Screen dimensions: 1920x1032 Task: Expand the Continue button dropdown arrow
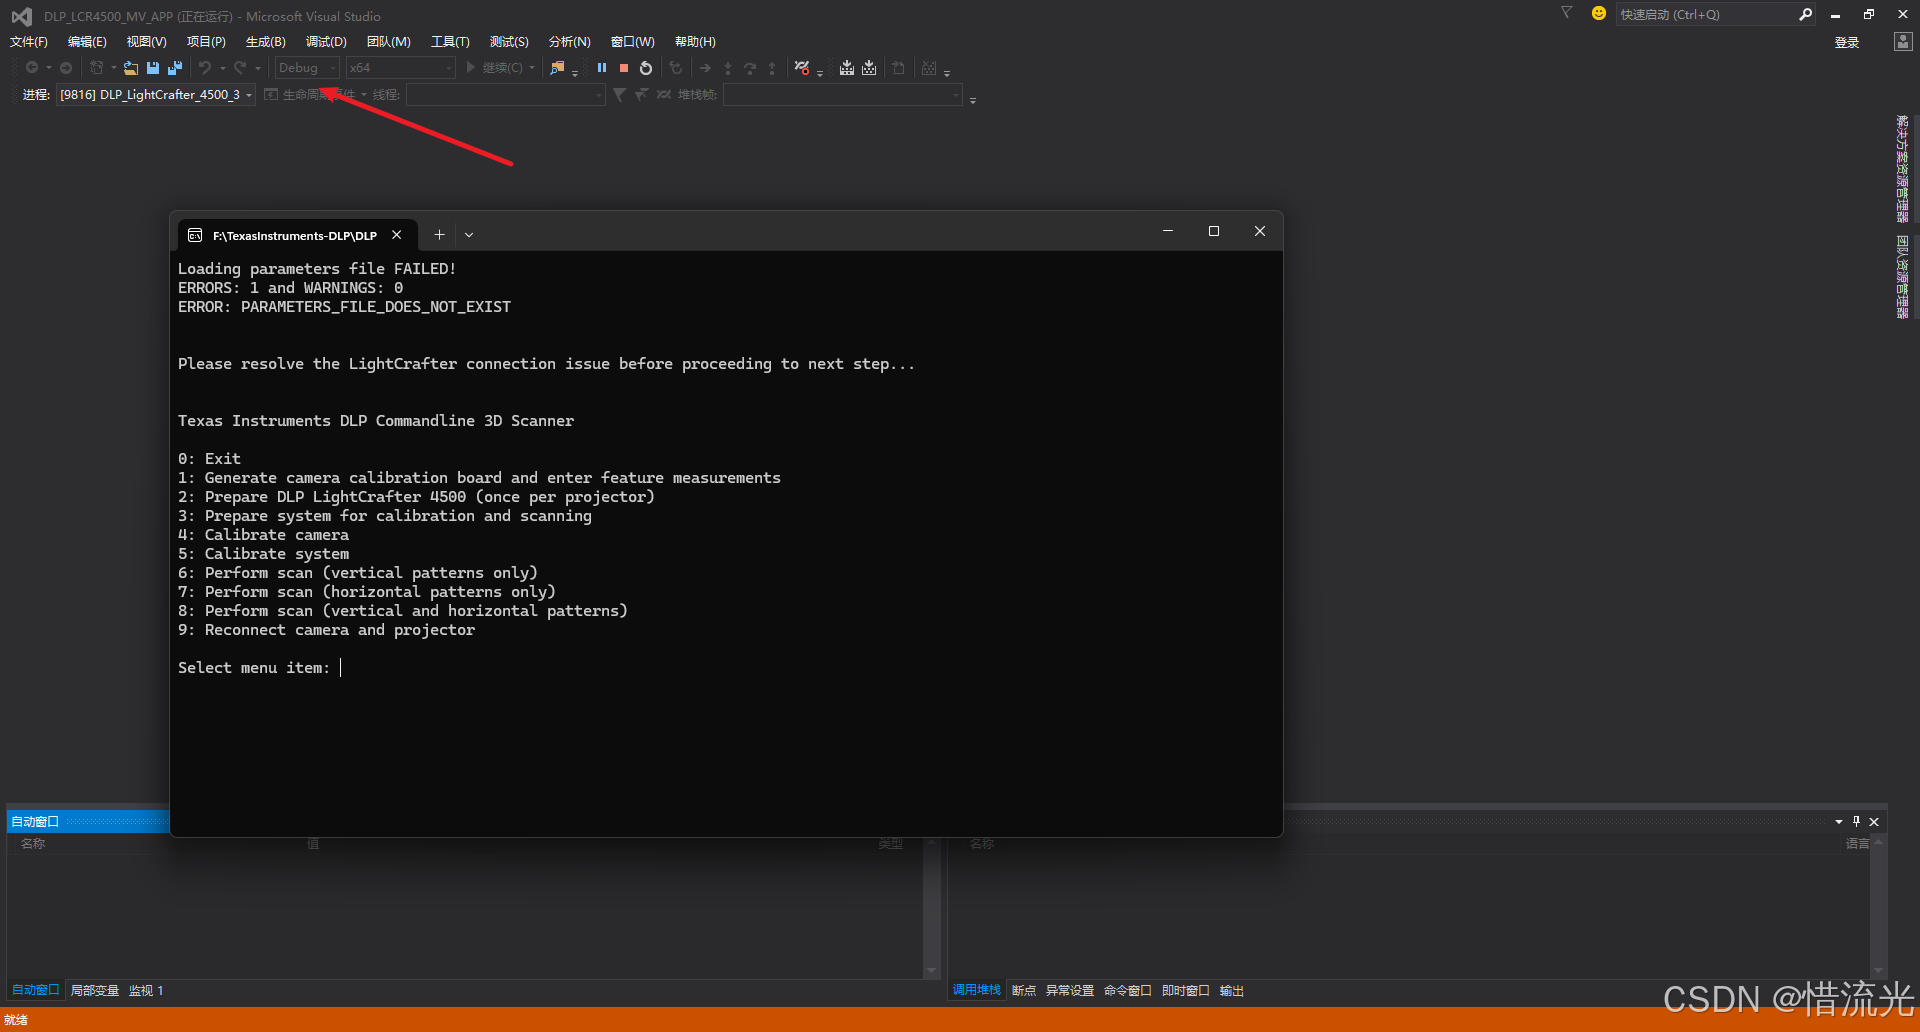[x=532, y=68]
